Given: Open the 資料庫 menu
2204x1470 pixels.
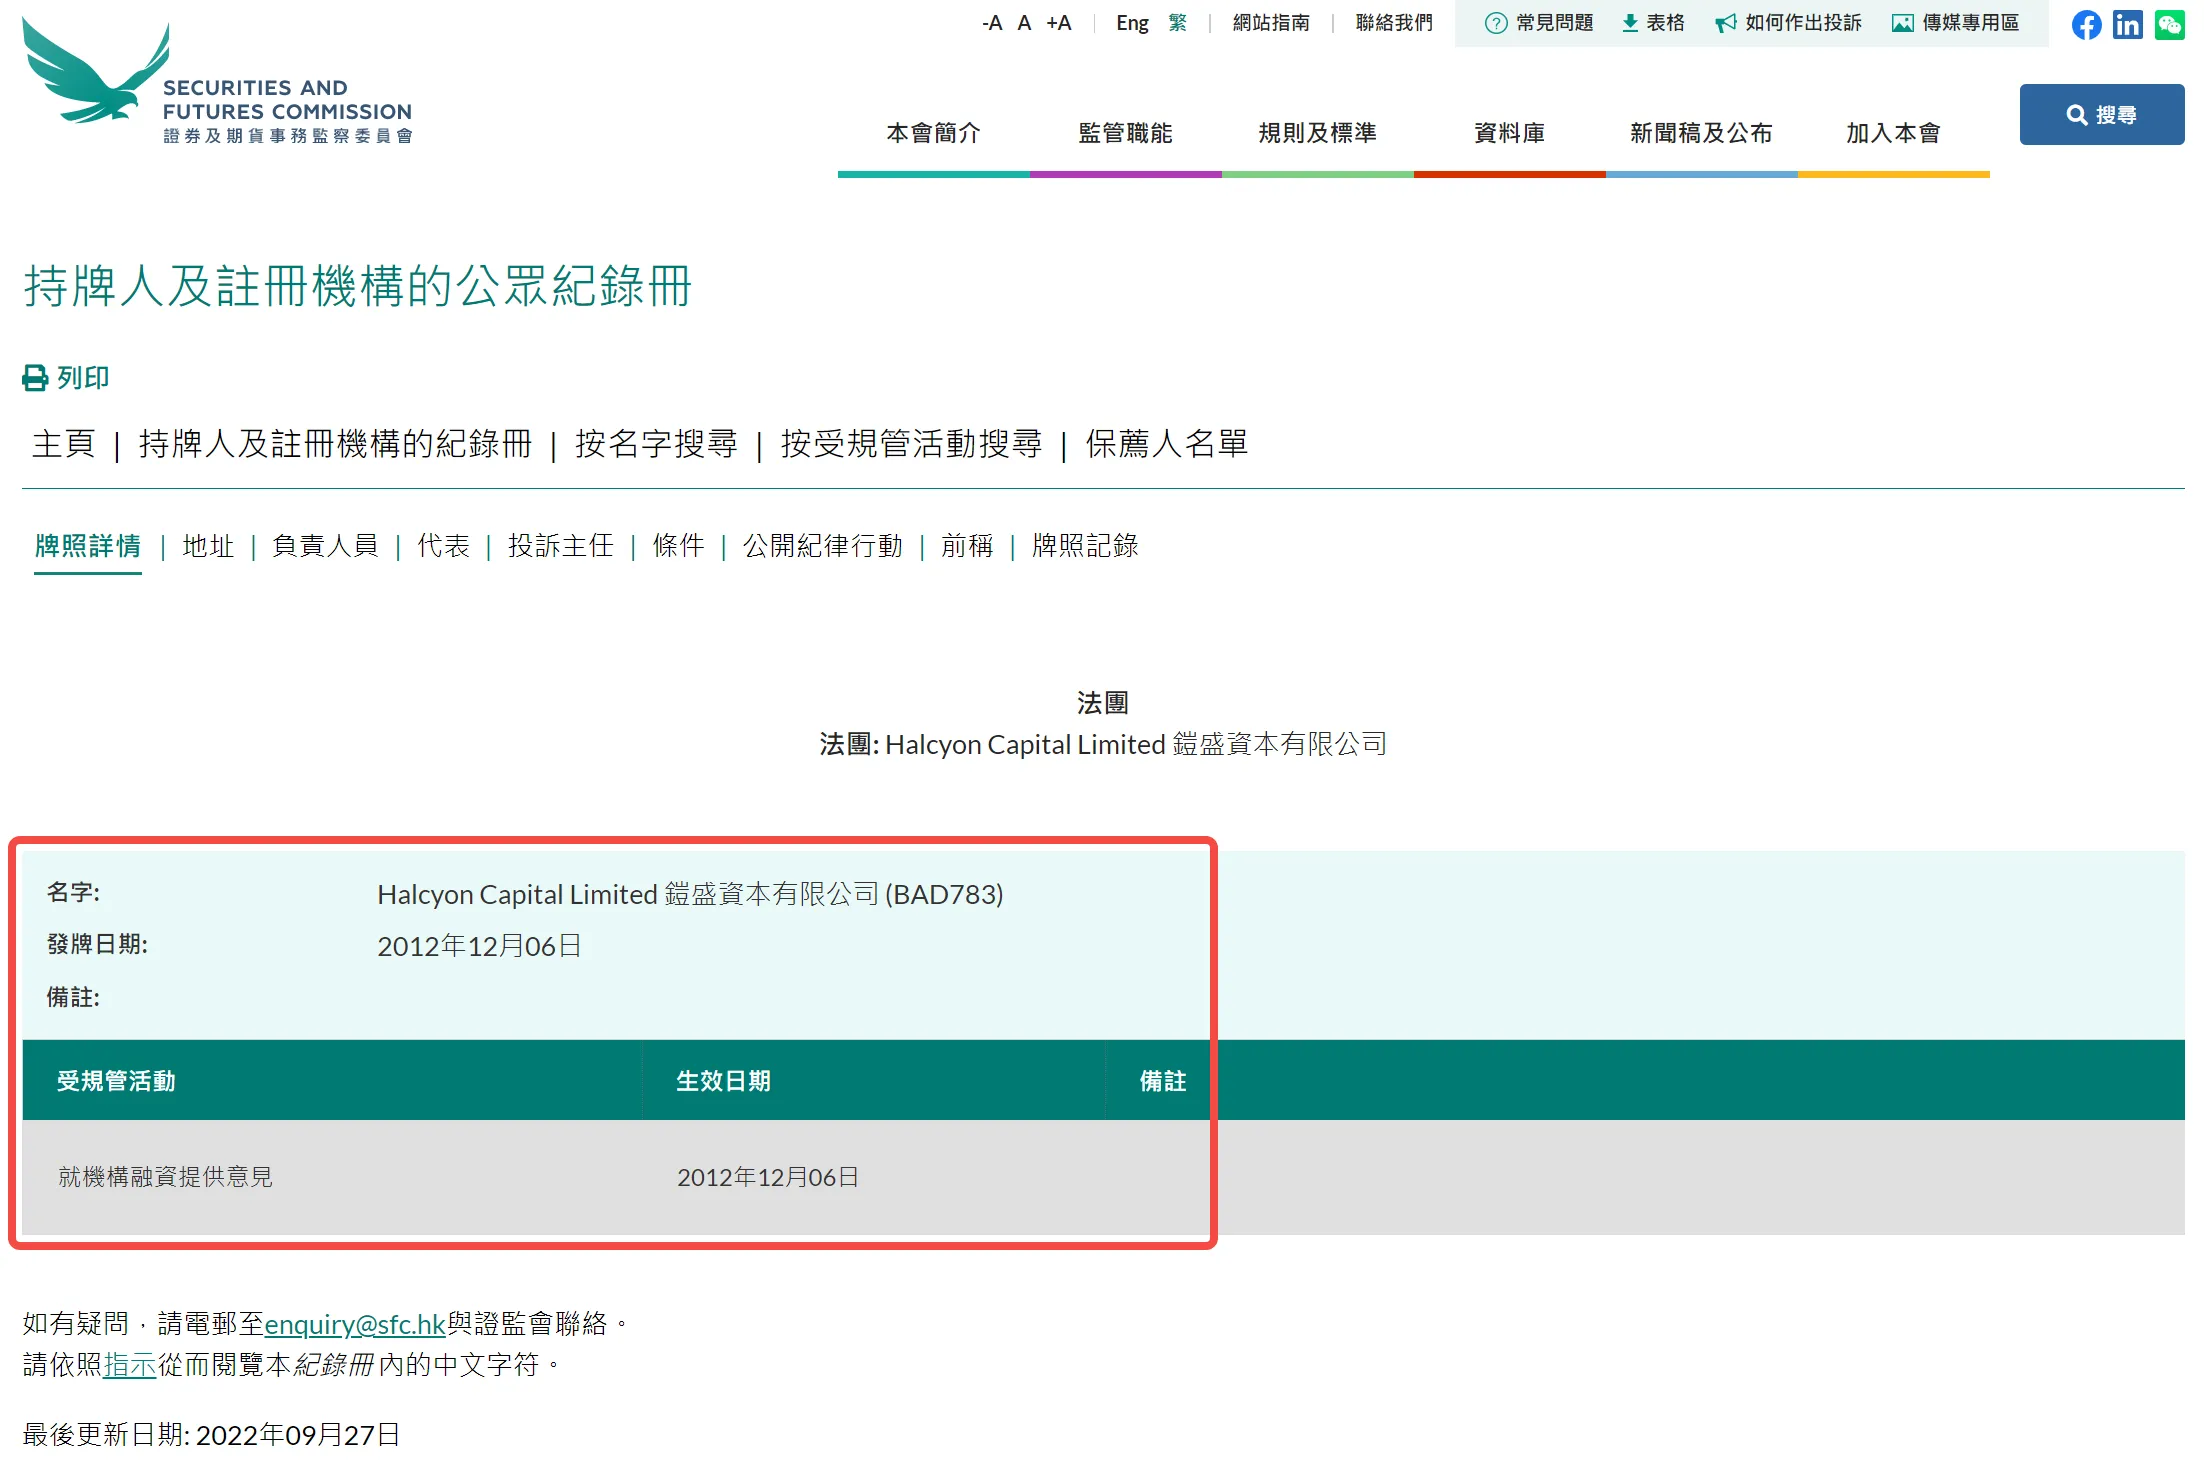Looking at the screenshot, I should [x=1510, y=133].
